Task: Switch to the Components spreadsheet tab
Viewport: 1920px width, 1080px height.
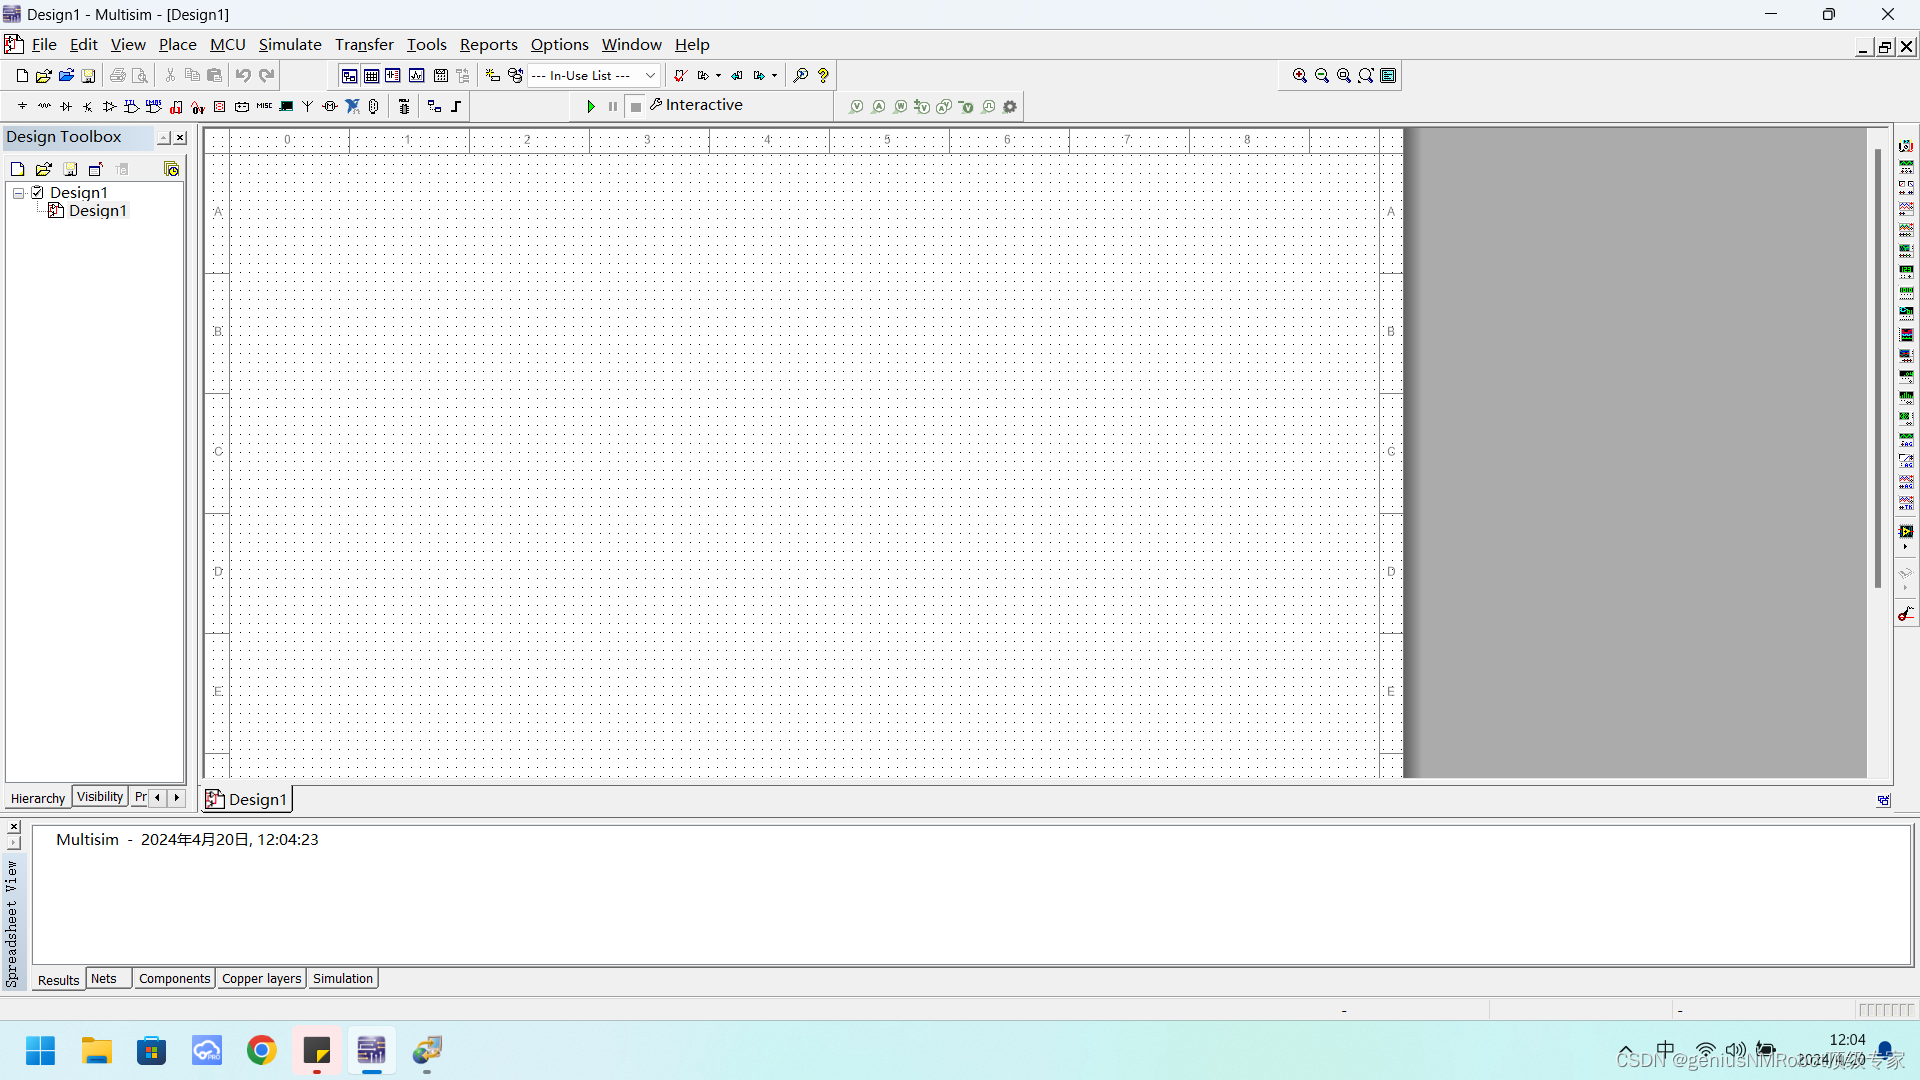Action: tap(174, 979)
